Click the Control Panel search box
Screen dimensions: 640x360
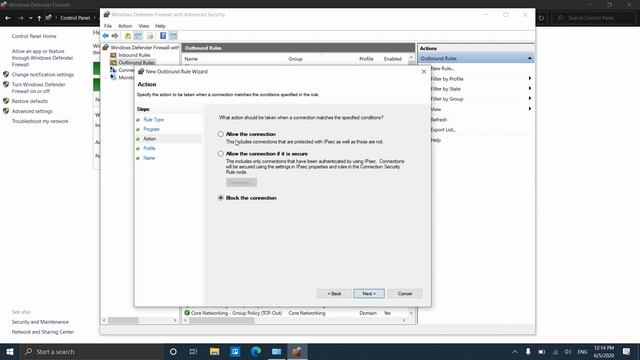coord(593,18)
